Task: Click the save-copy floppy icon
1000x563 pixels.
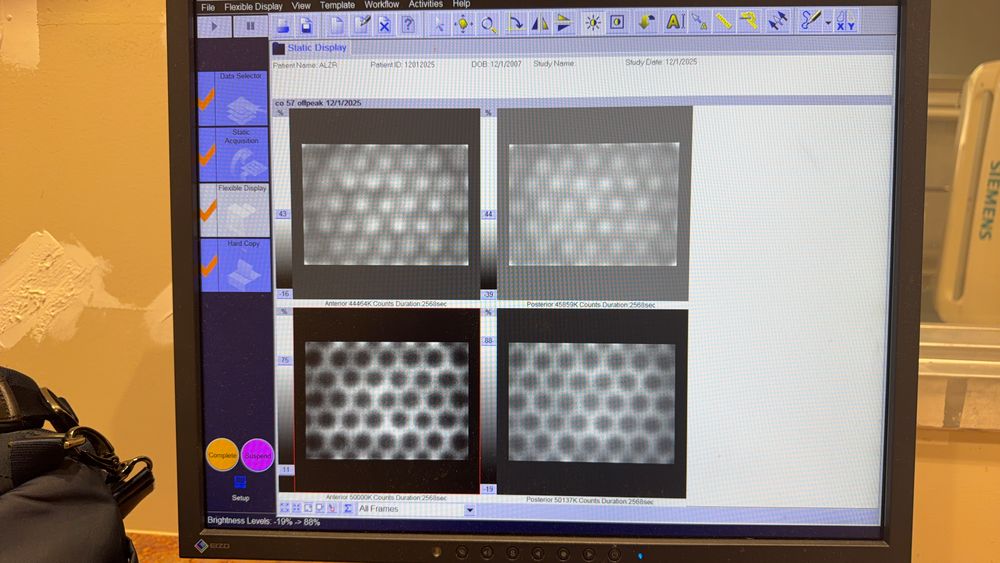Action: pos(307,26)
